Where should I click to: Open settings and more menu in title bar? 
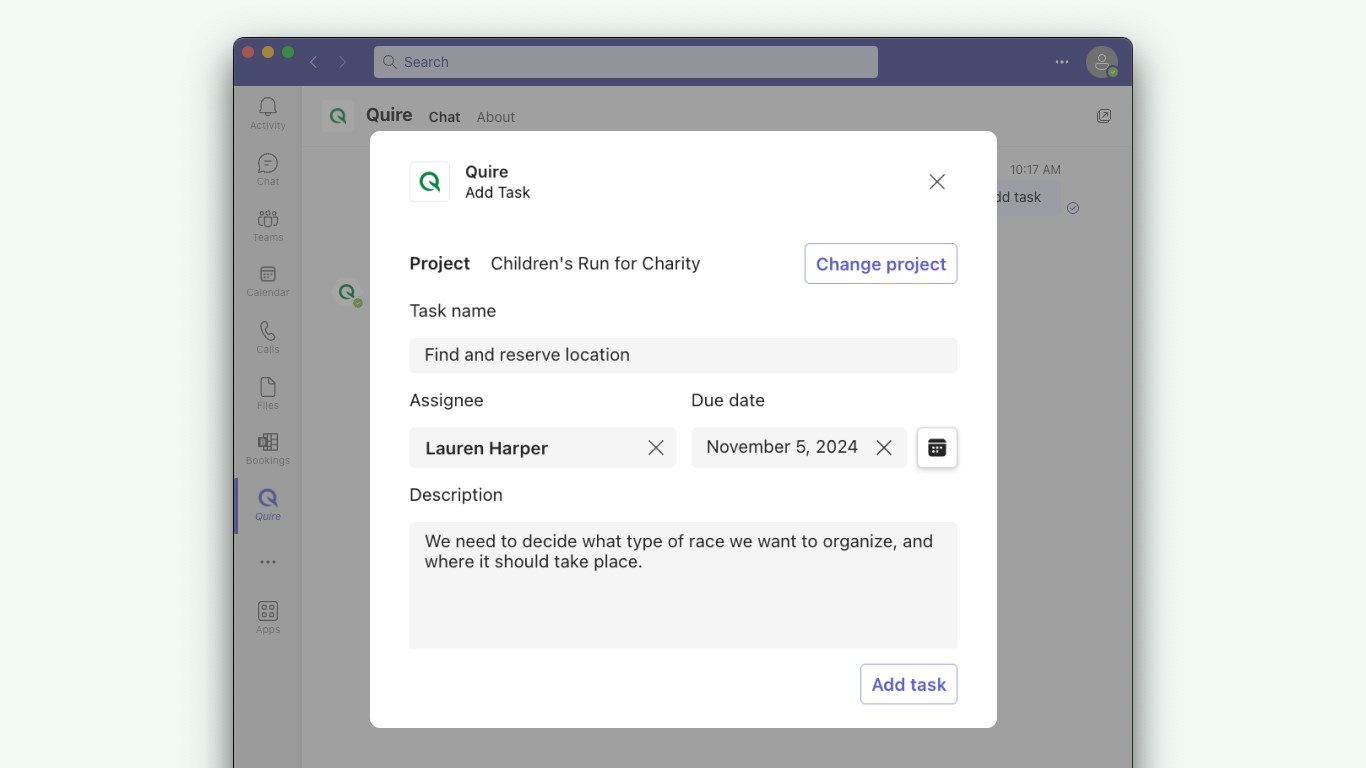click(x=1062, y=62)
